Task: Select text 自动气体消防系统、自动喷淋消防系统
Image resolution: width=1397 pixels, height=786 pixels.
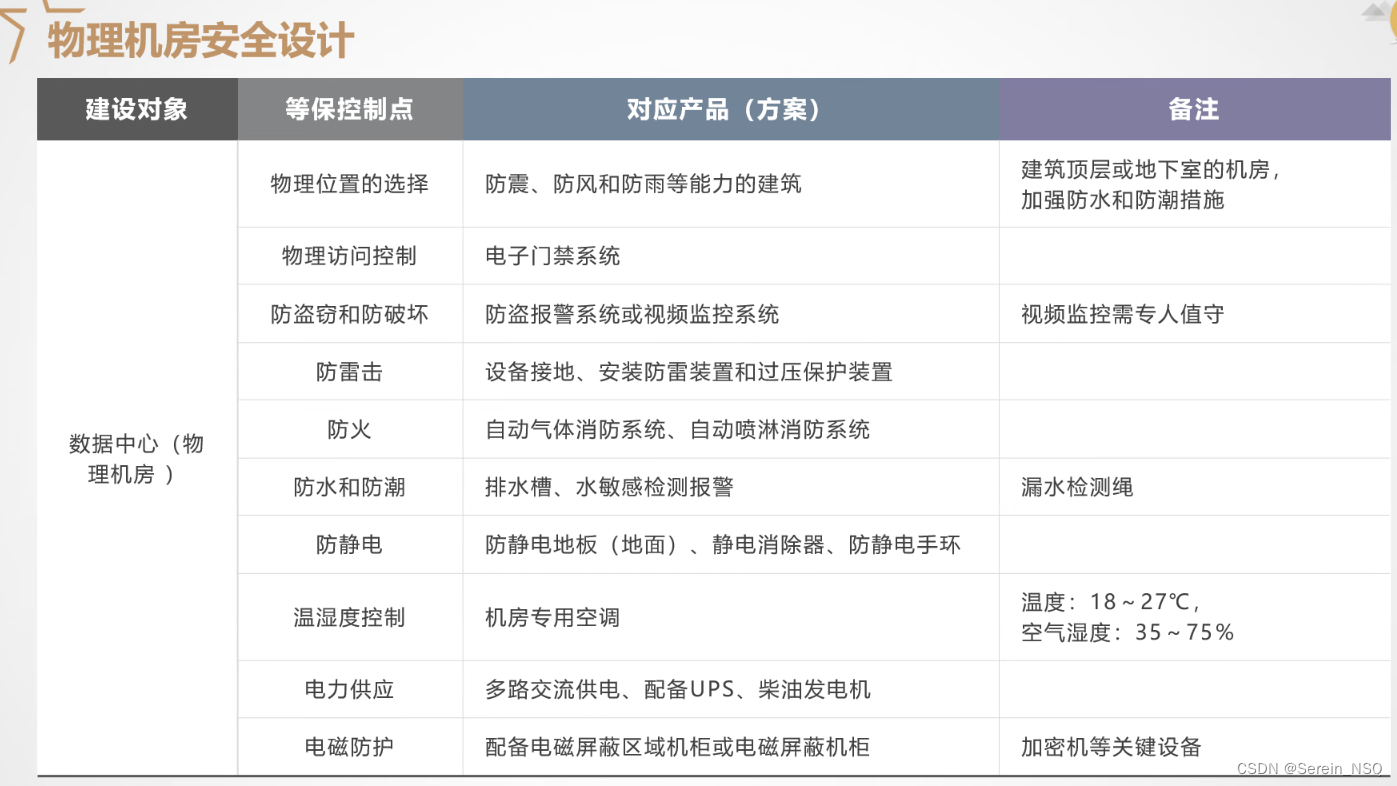Action: (x=678, y=430)
